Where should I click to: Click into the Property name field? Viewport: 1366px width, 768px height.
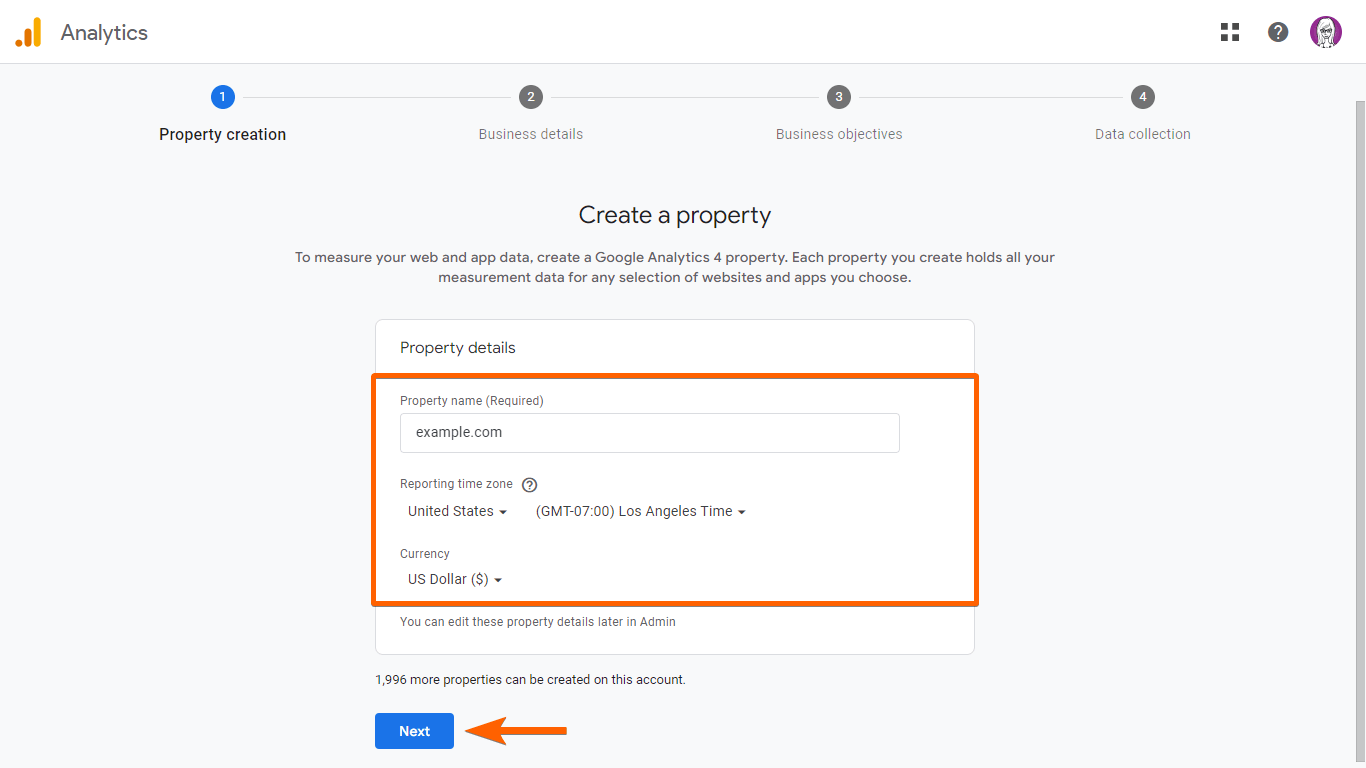[x=650, y=433]
